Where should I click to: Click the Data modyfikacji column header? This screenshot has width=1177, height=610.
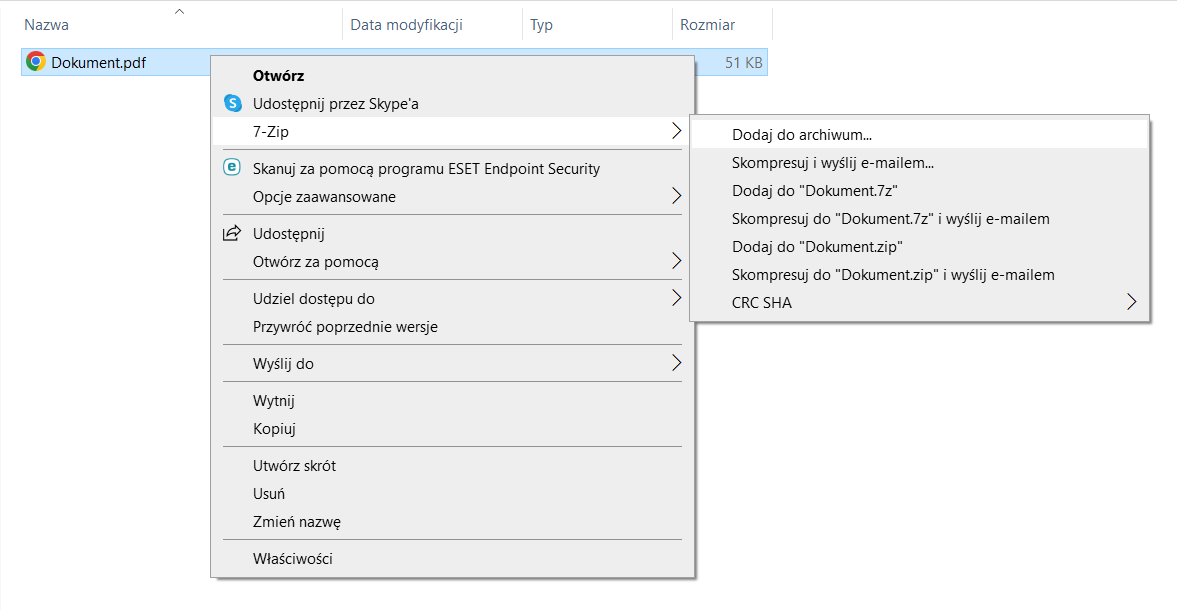(406, 25)
